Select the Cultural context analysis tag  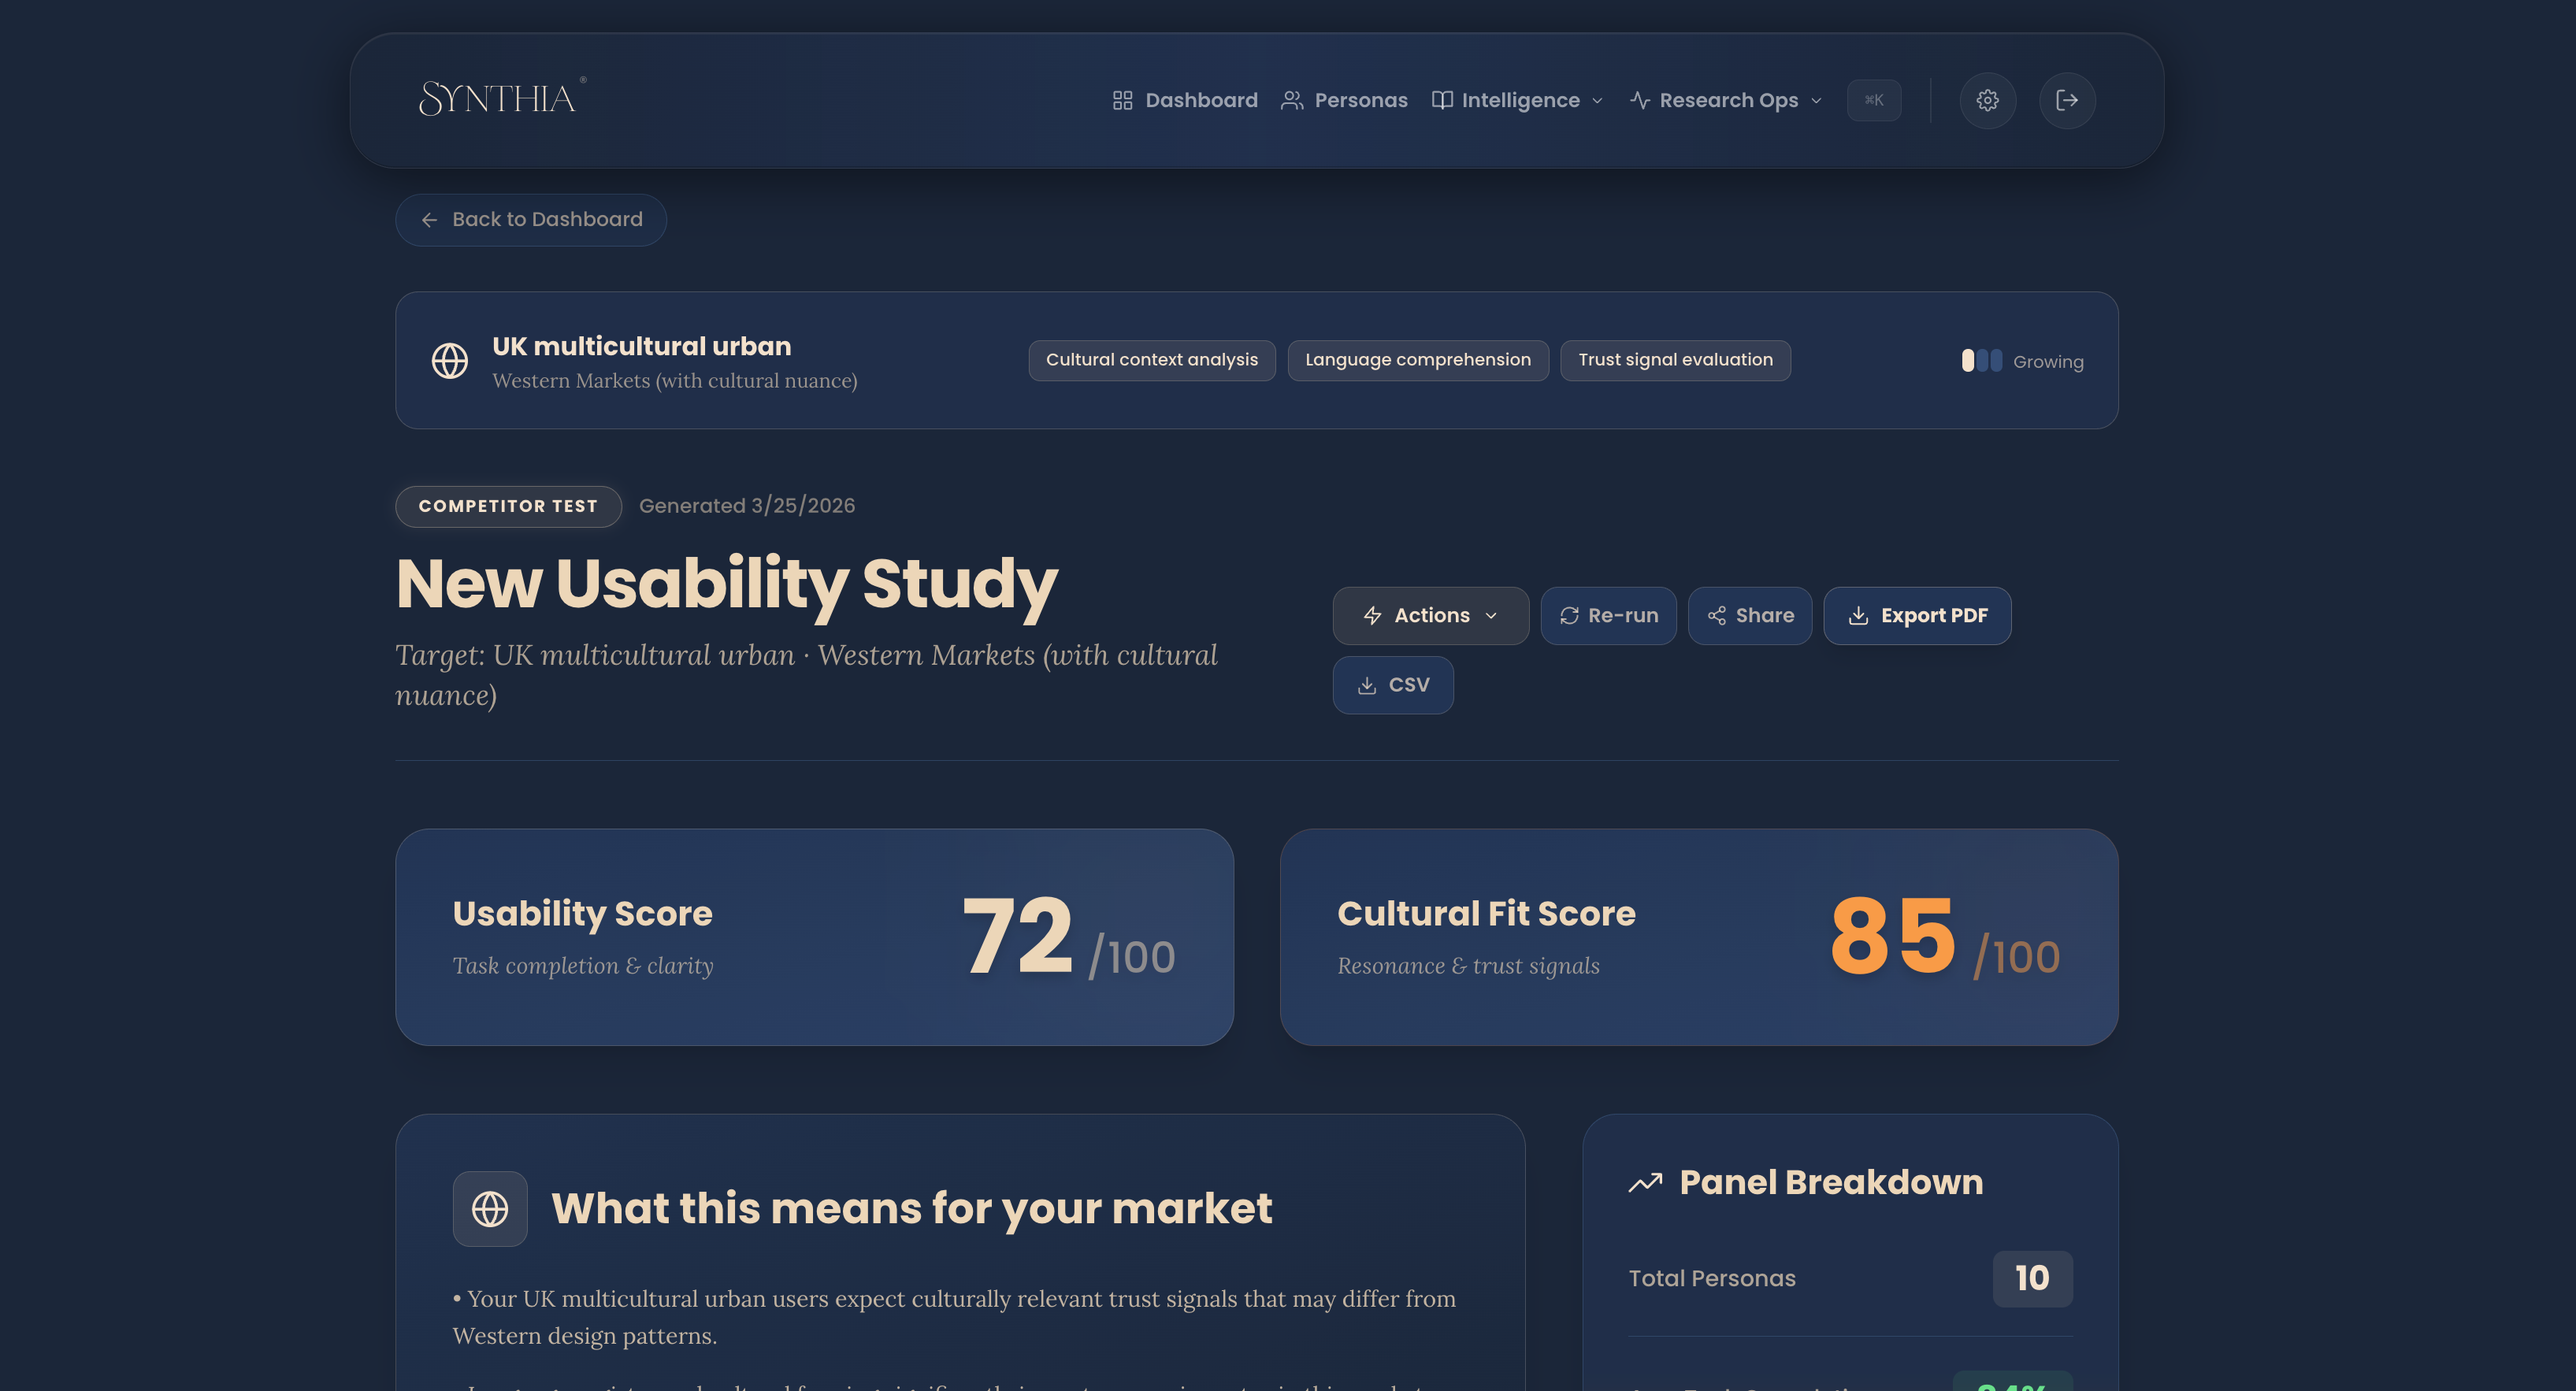pos(1151,360)
